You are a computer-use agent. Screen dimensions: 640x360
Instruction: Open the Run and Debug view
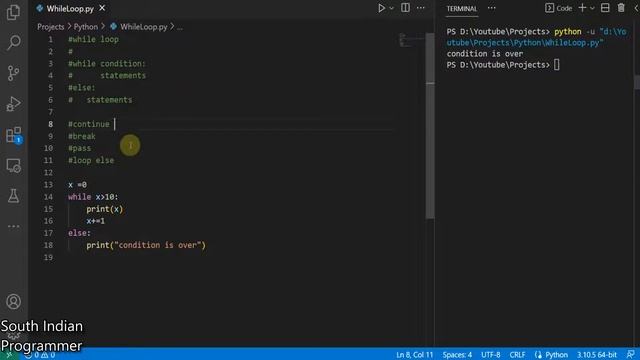click(13, 104)
